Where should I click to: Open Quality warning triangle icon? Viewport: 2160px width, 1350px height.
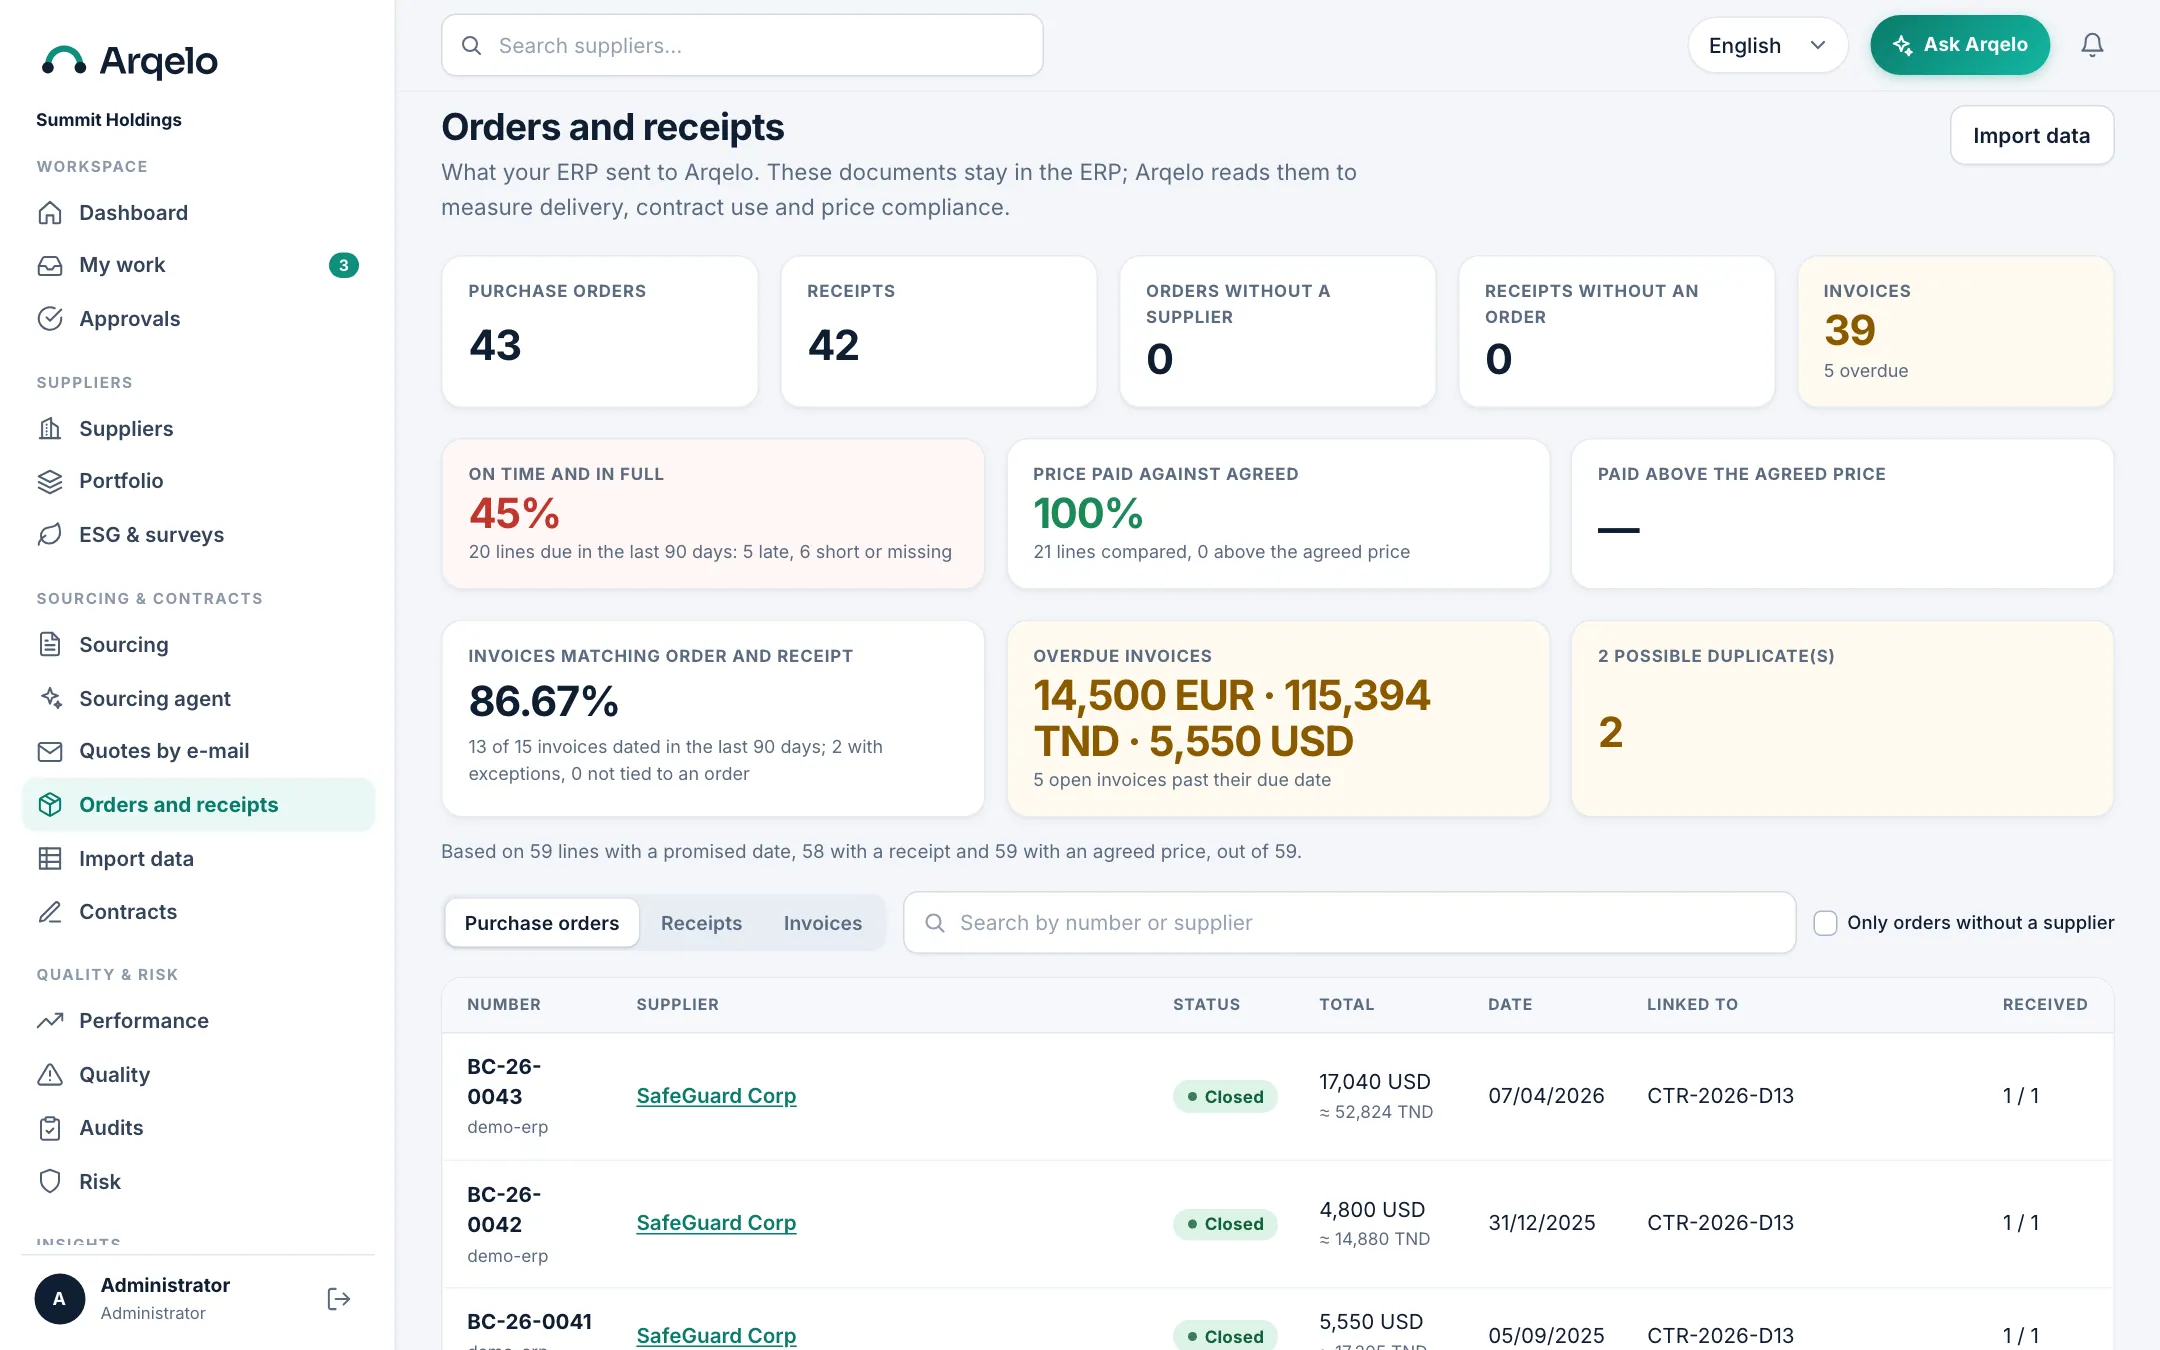(50, 1074)
